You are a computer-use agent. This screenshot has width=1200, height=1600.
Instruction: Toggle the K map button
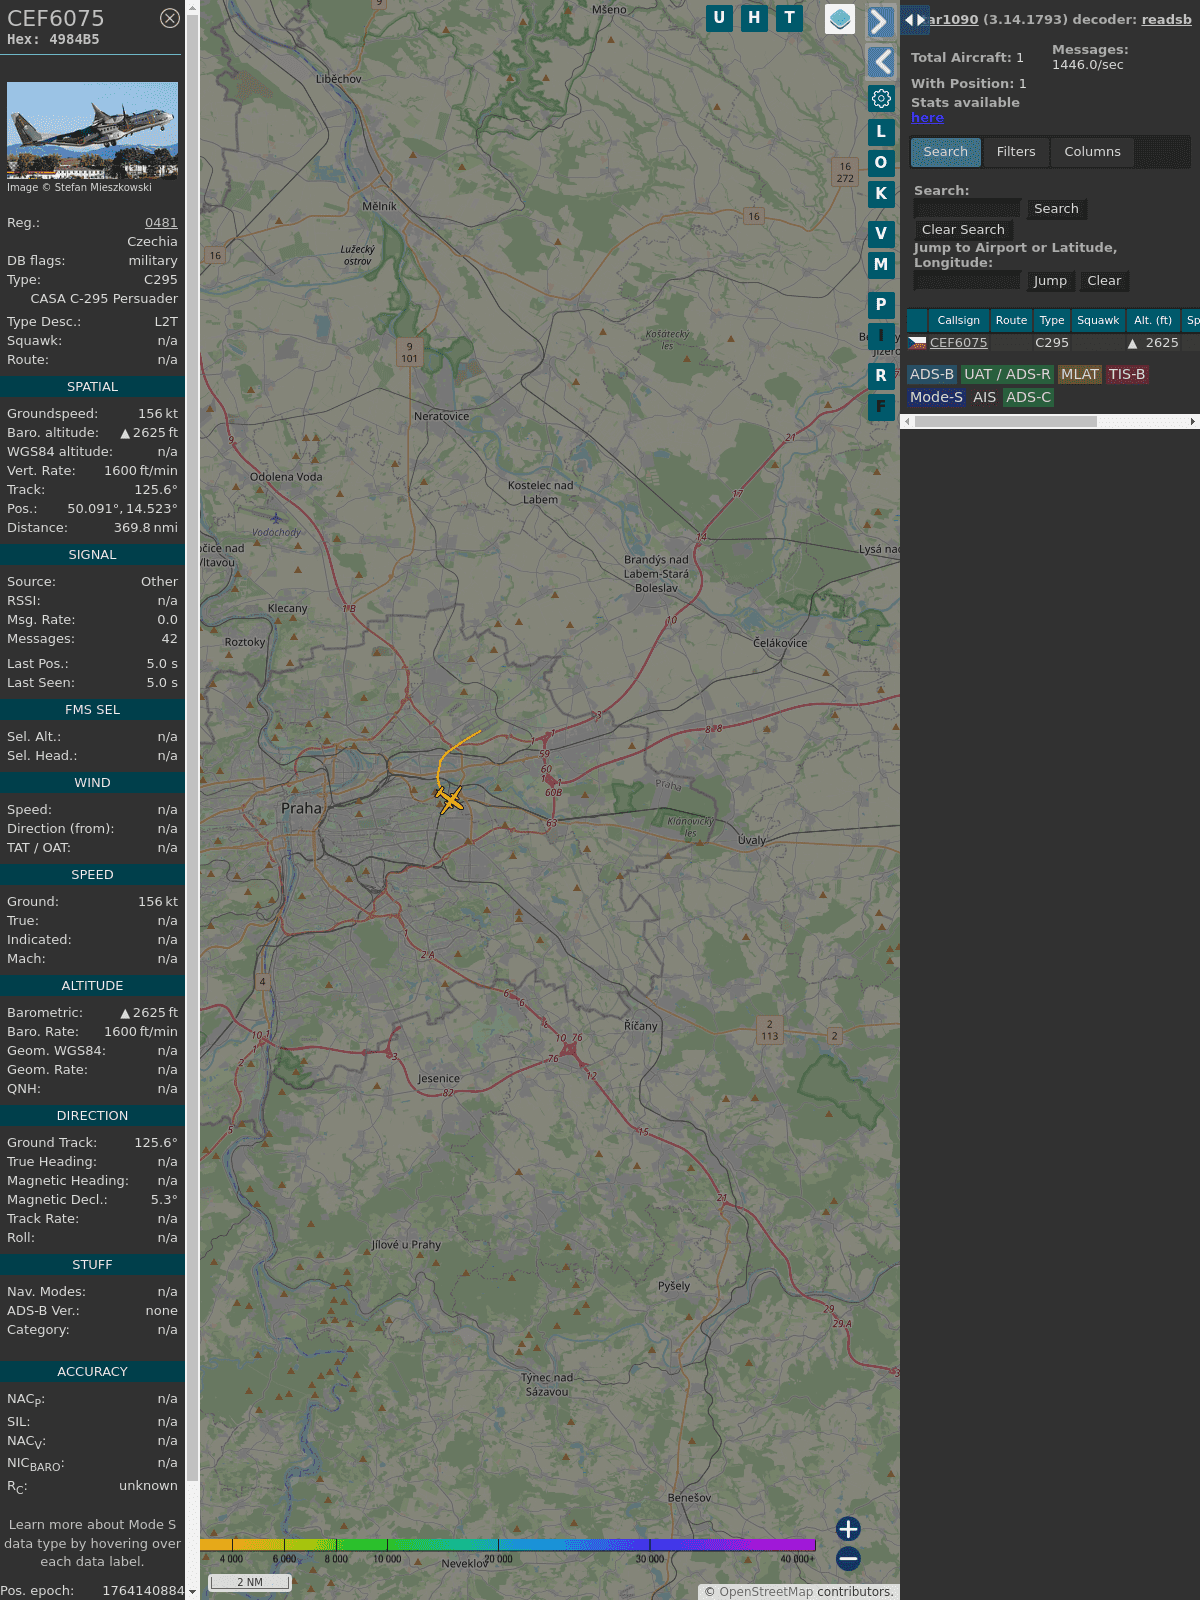click(881, 193)
